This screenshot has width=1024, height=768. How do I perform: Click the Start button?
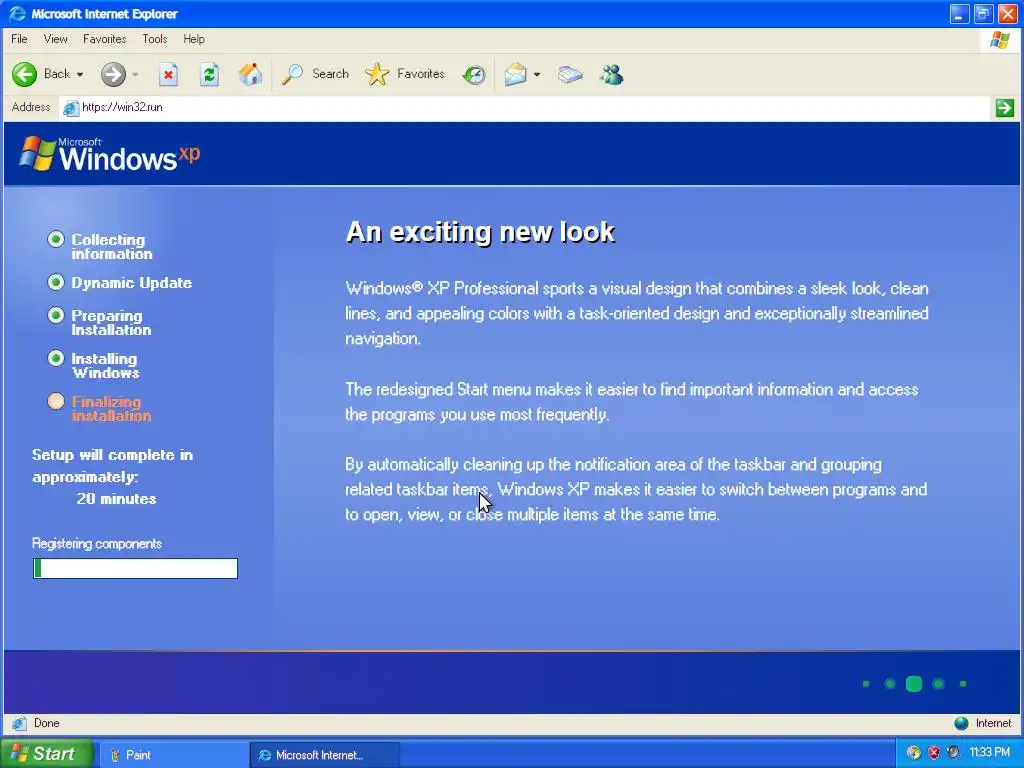click(x=47, y=754)
